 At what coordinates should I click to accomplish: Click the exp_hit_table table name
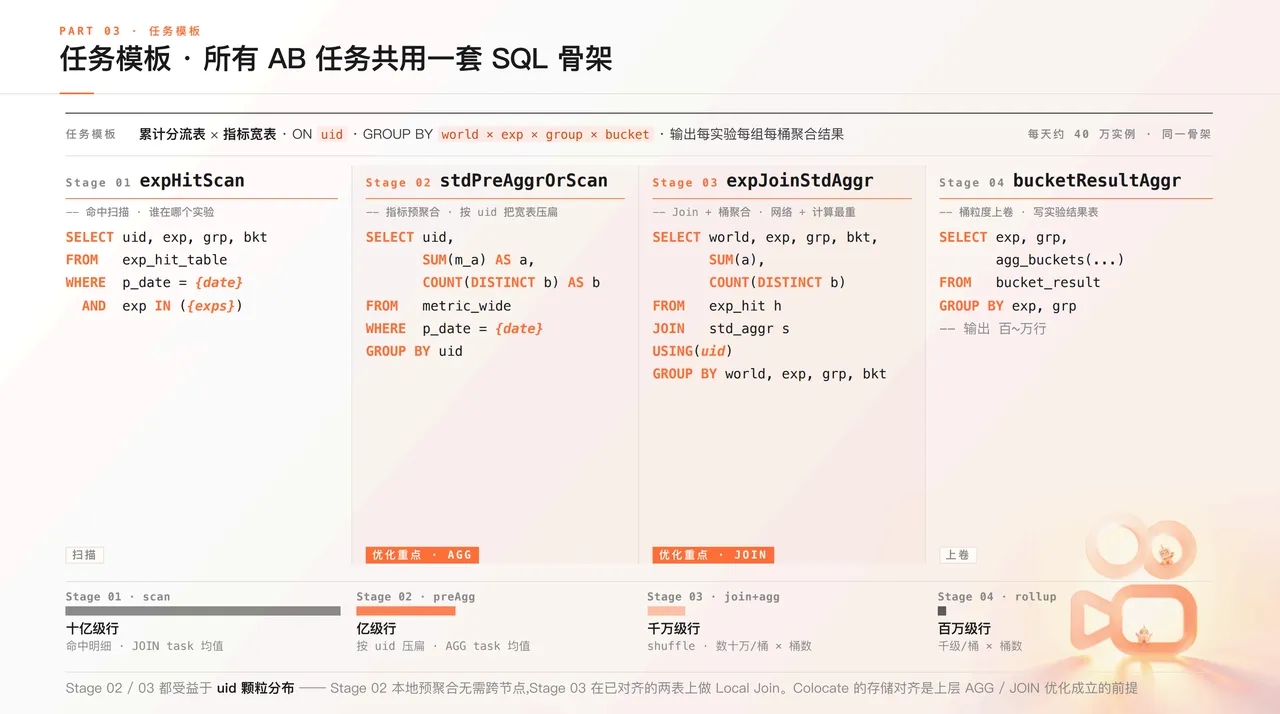point(175,260)
